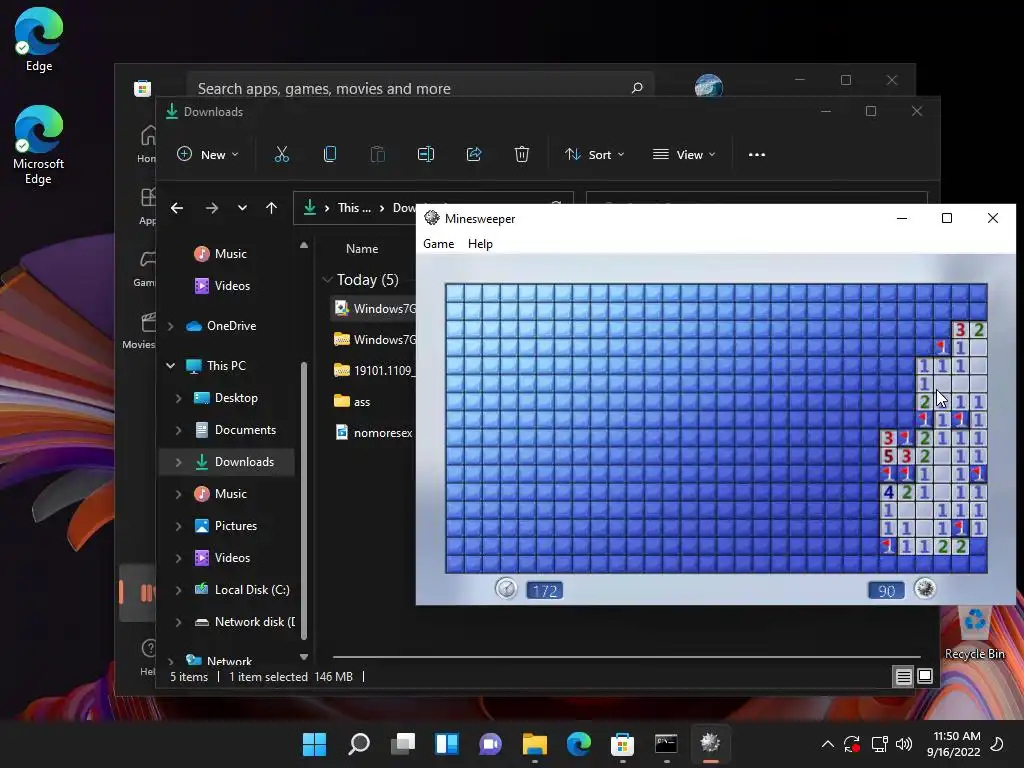
Task: Open the clock and date panel
Action: point(953,743)
